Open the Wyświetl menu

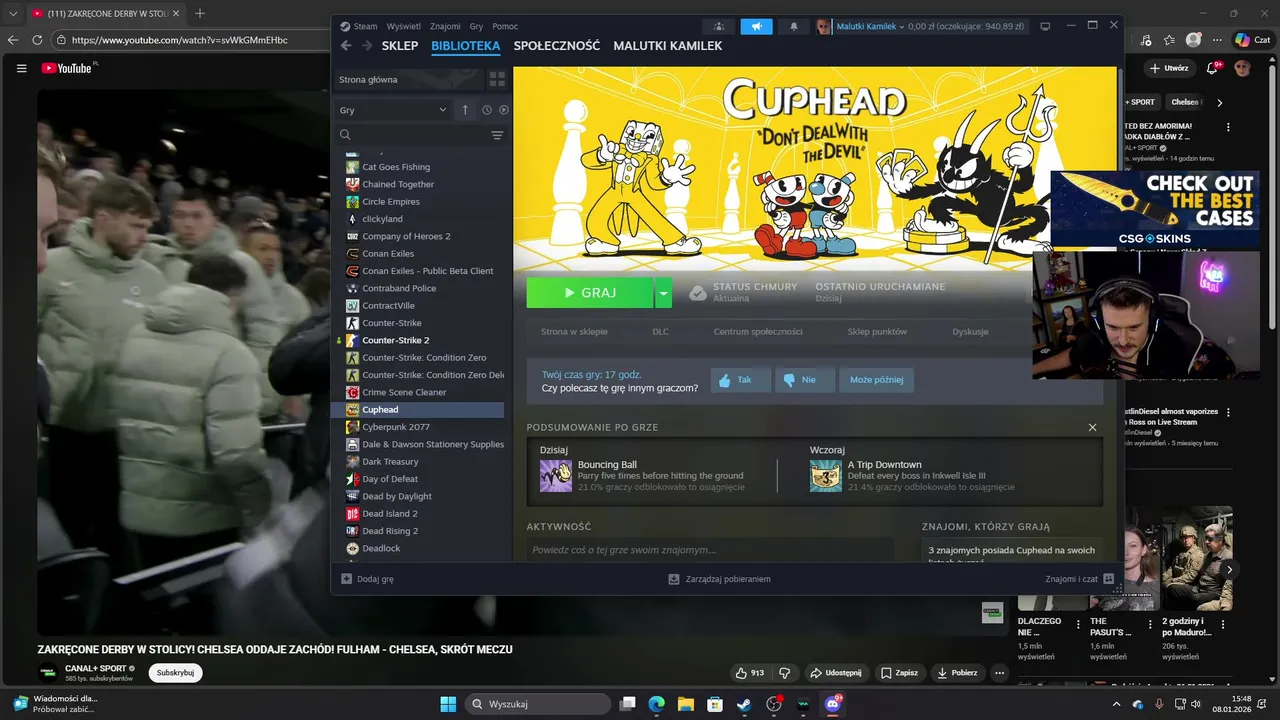click(x=403, y=27)
